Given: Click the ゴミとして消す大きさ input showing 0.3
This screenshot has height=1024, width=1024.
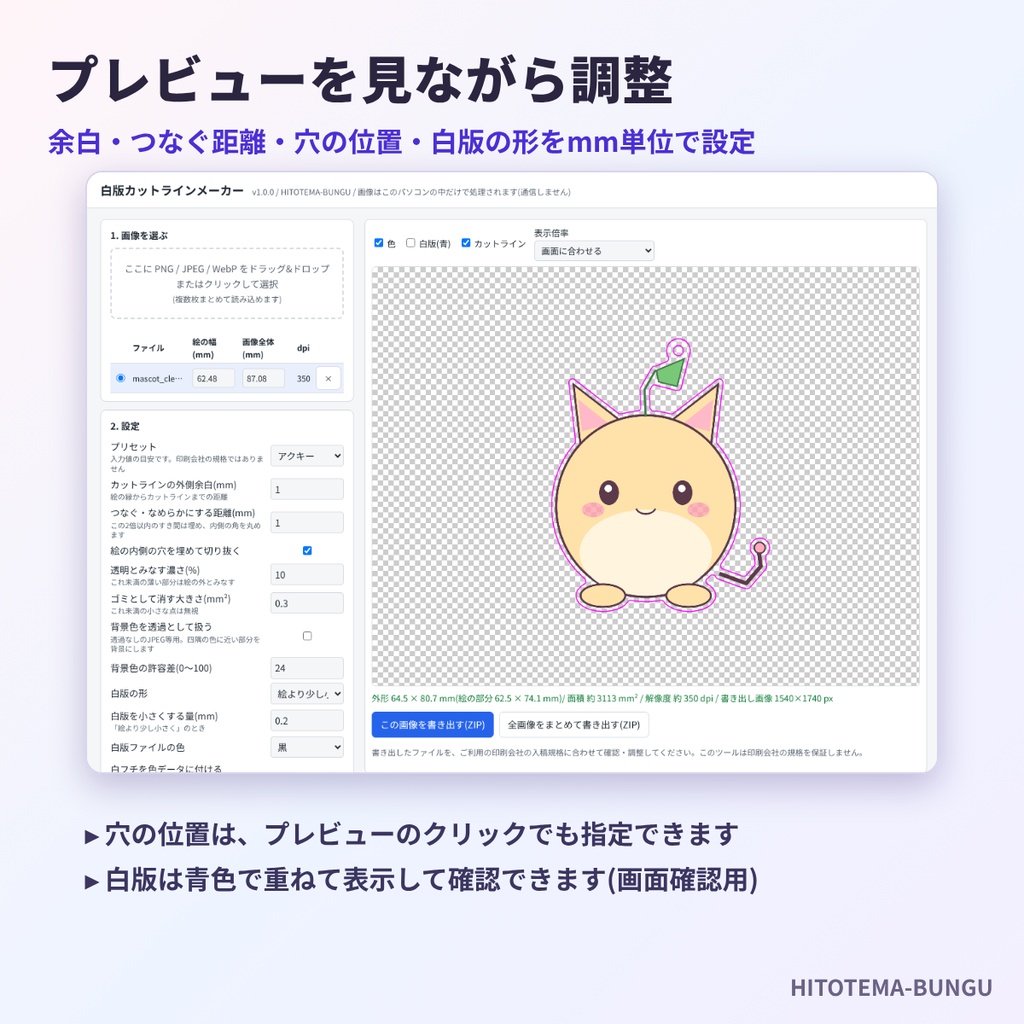Looking at the screenshot, I should coord(307,603).
